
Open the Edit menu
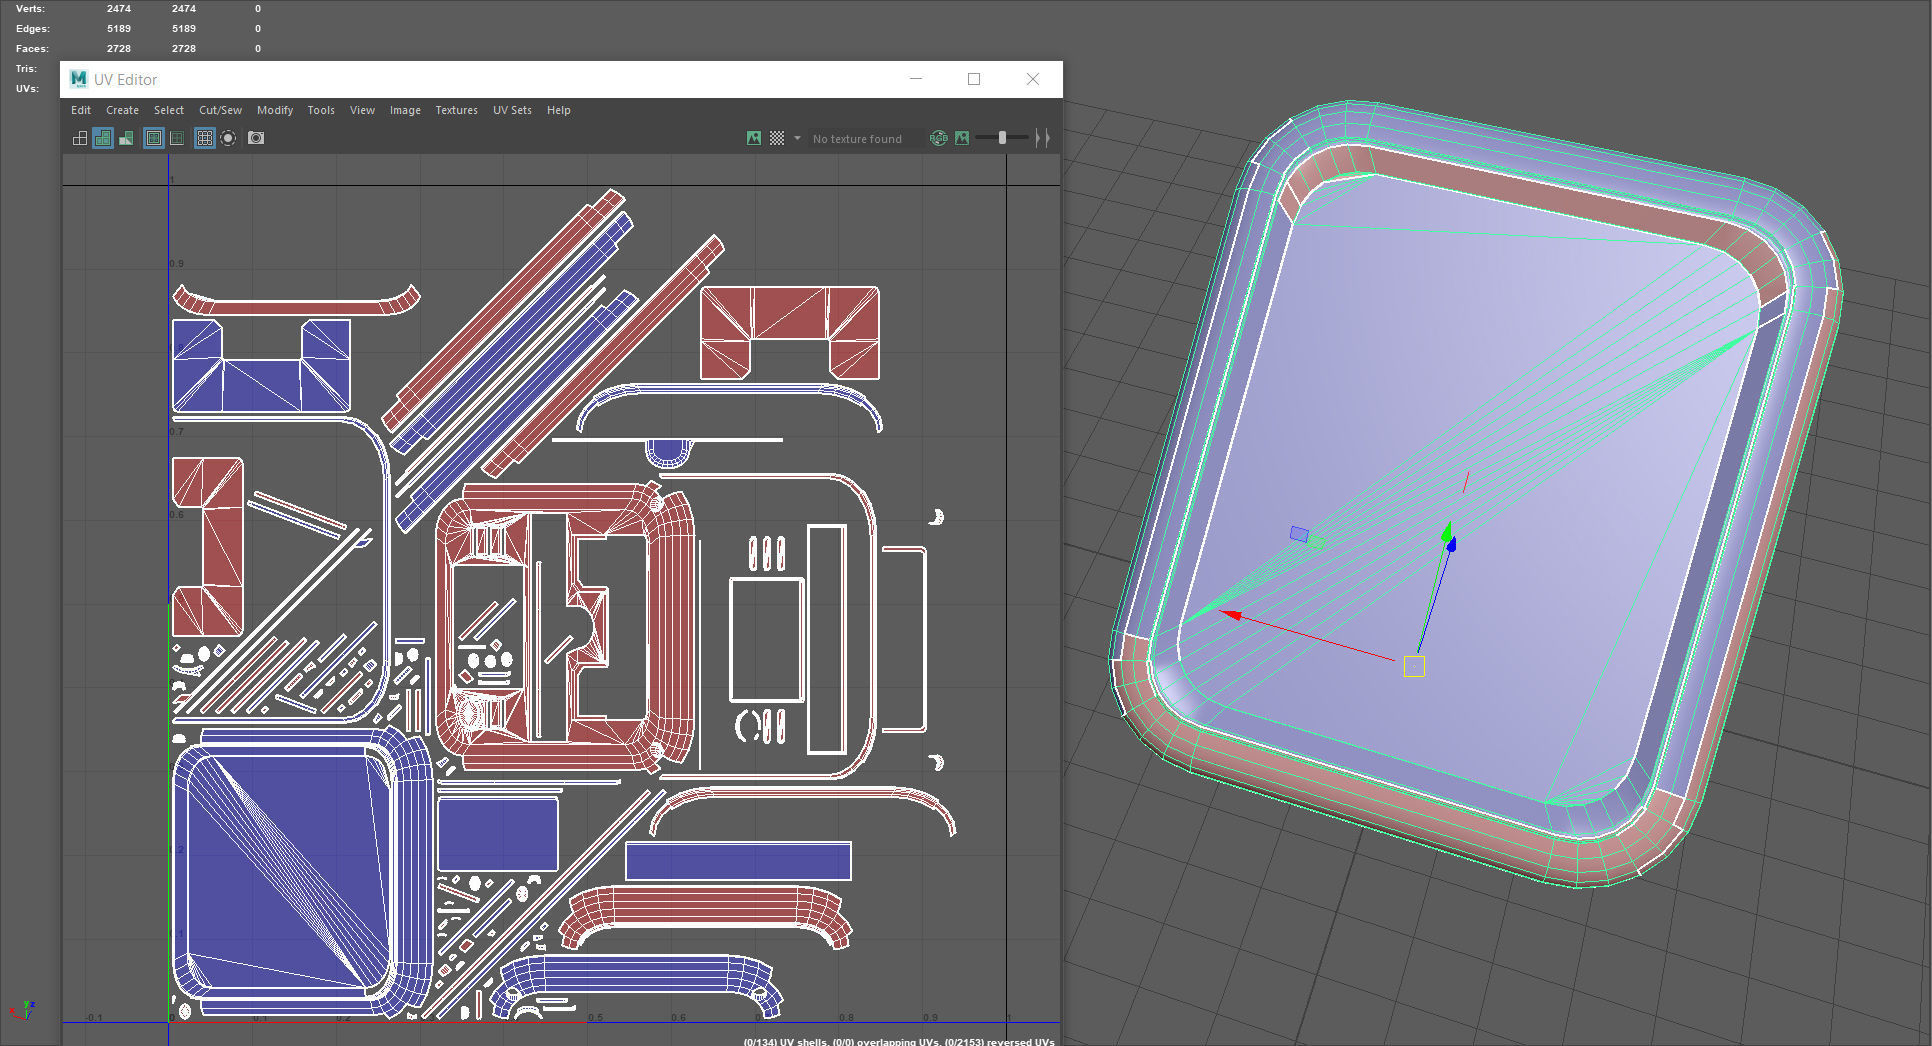tap(81, 110)
